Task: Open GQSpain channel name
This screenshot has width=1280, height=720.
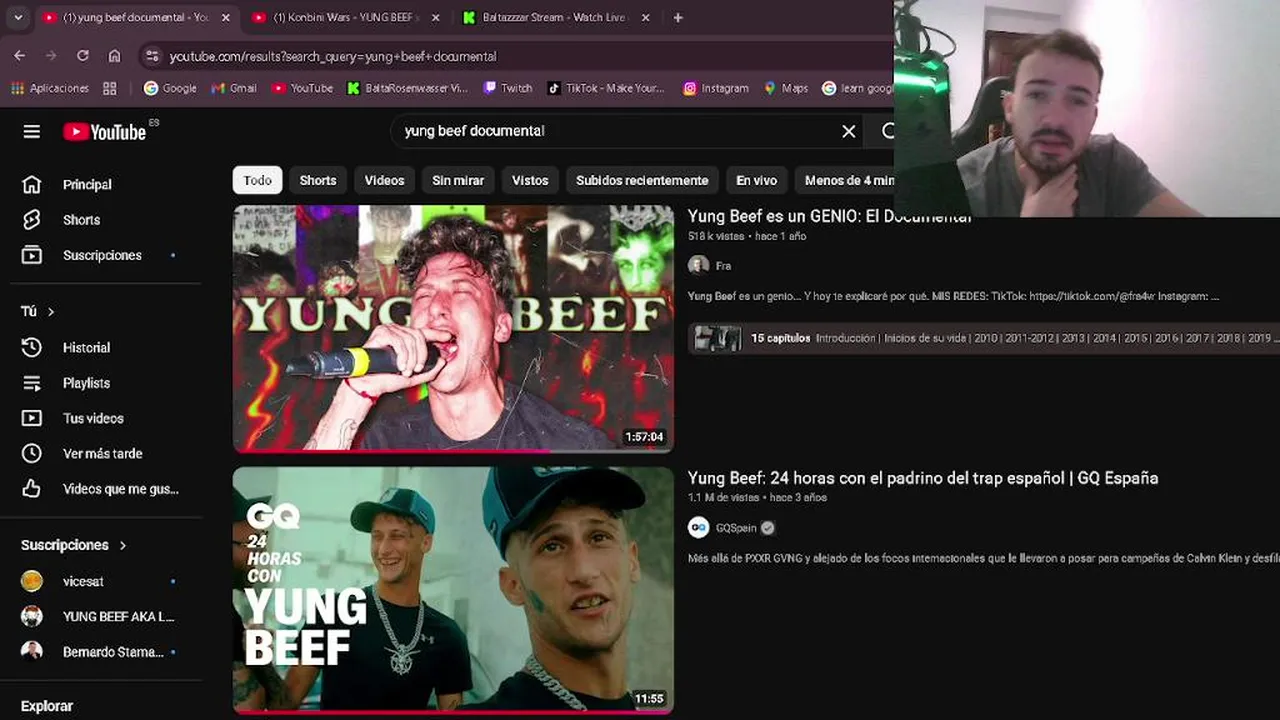Action: tap(736, 528)
